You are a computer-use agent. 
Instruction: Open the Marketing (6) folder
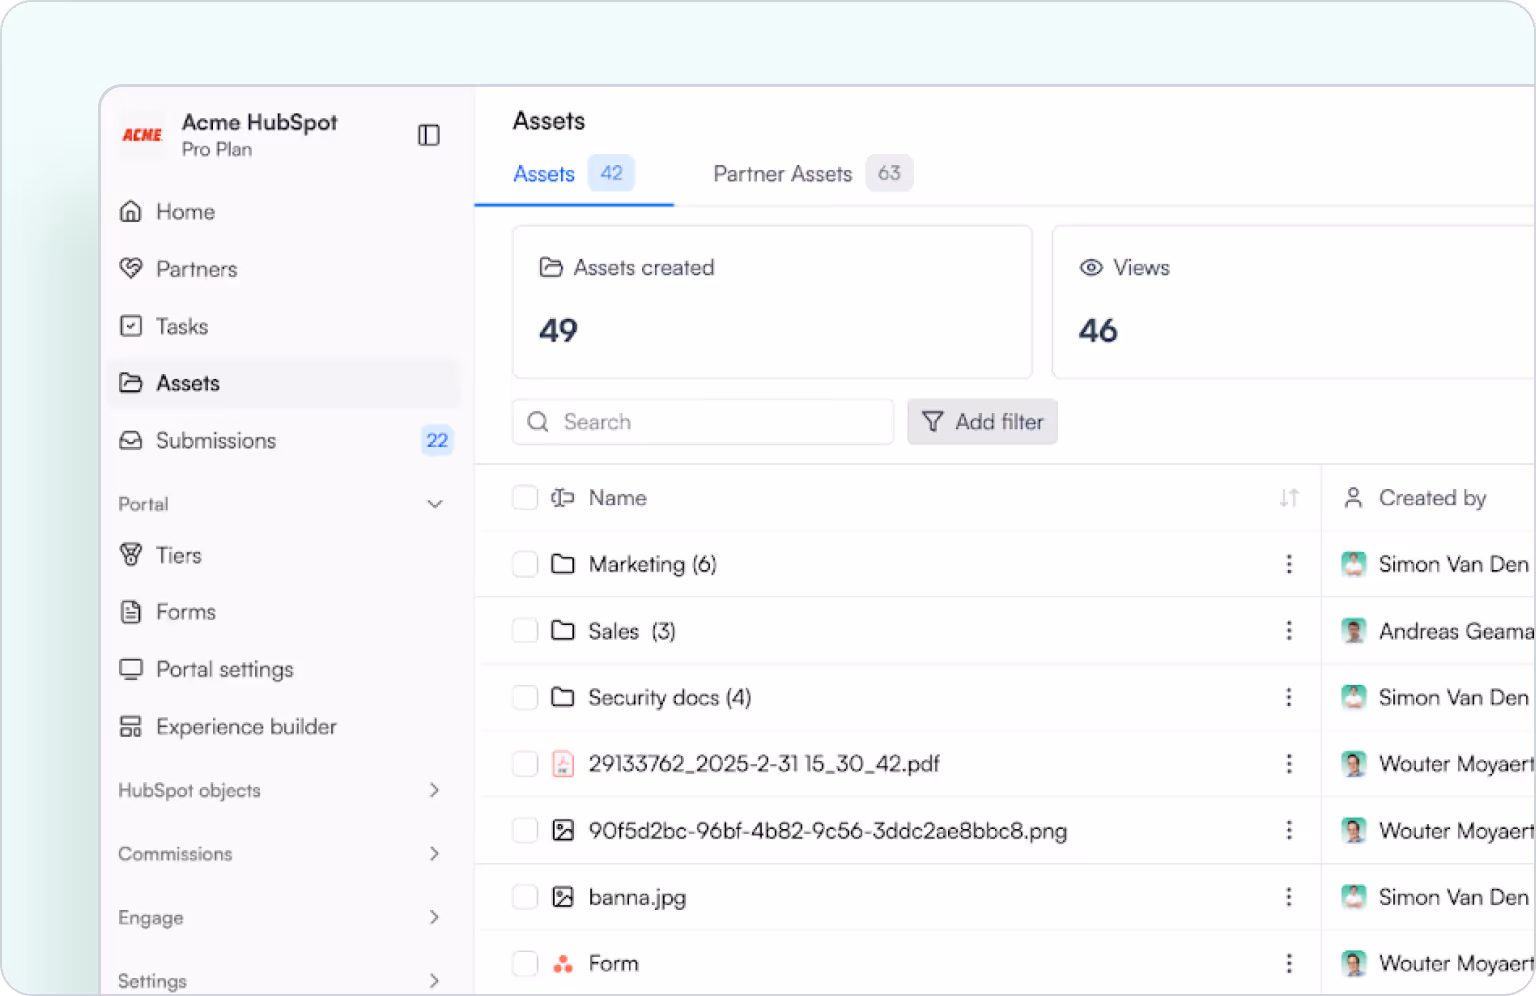coord(652,564)
